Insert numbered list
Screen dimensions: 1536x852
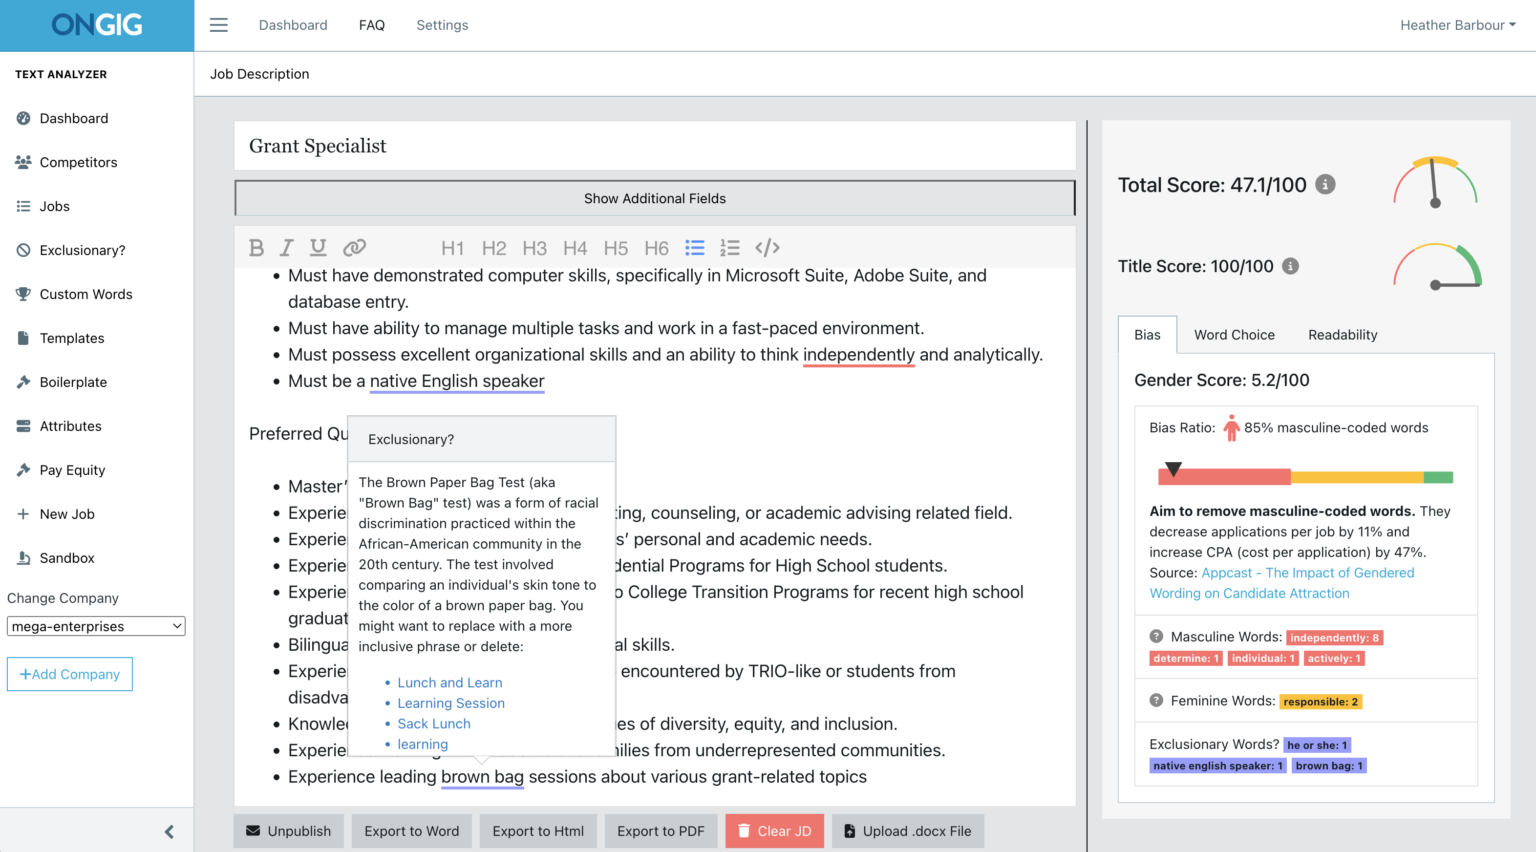pyautogui.click(x=730, y=248)
